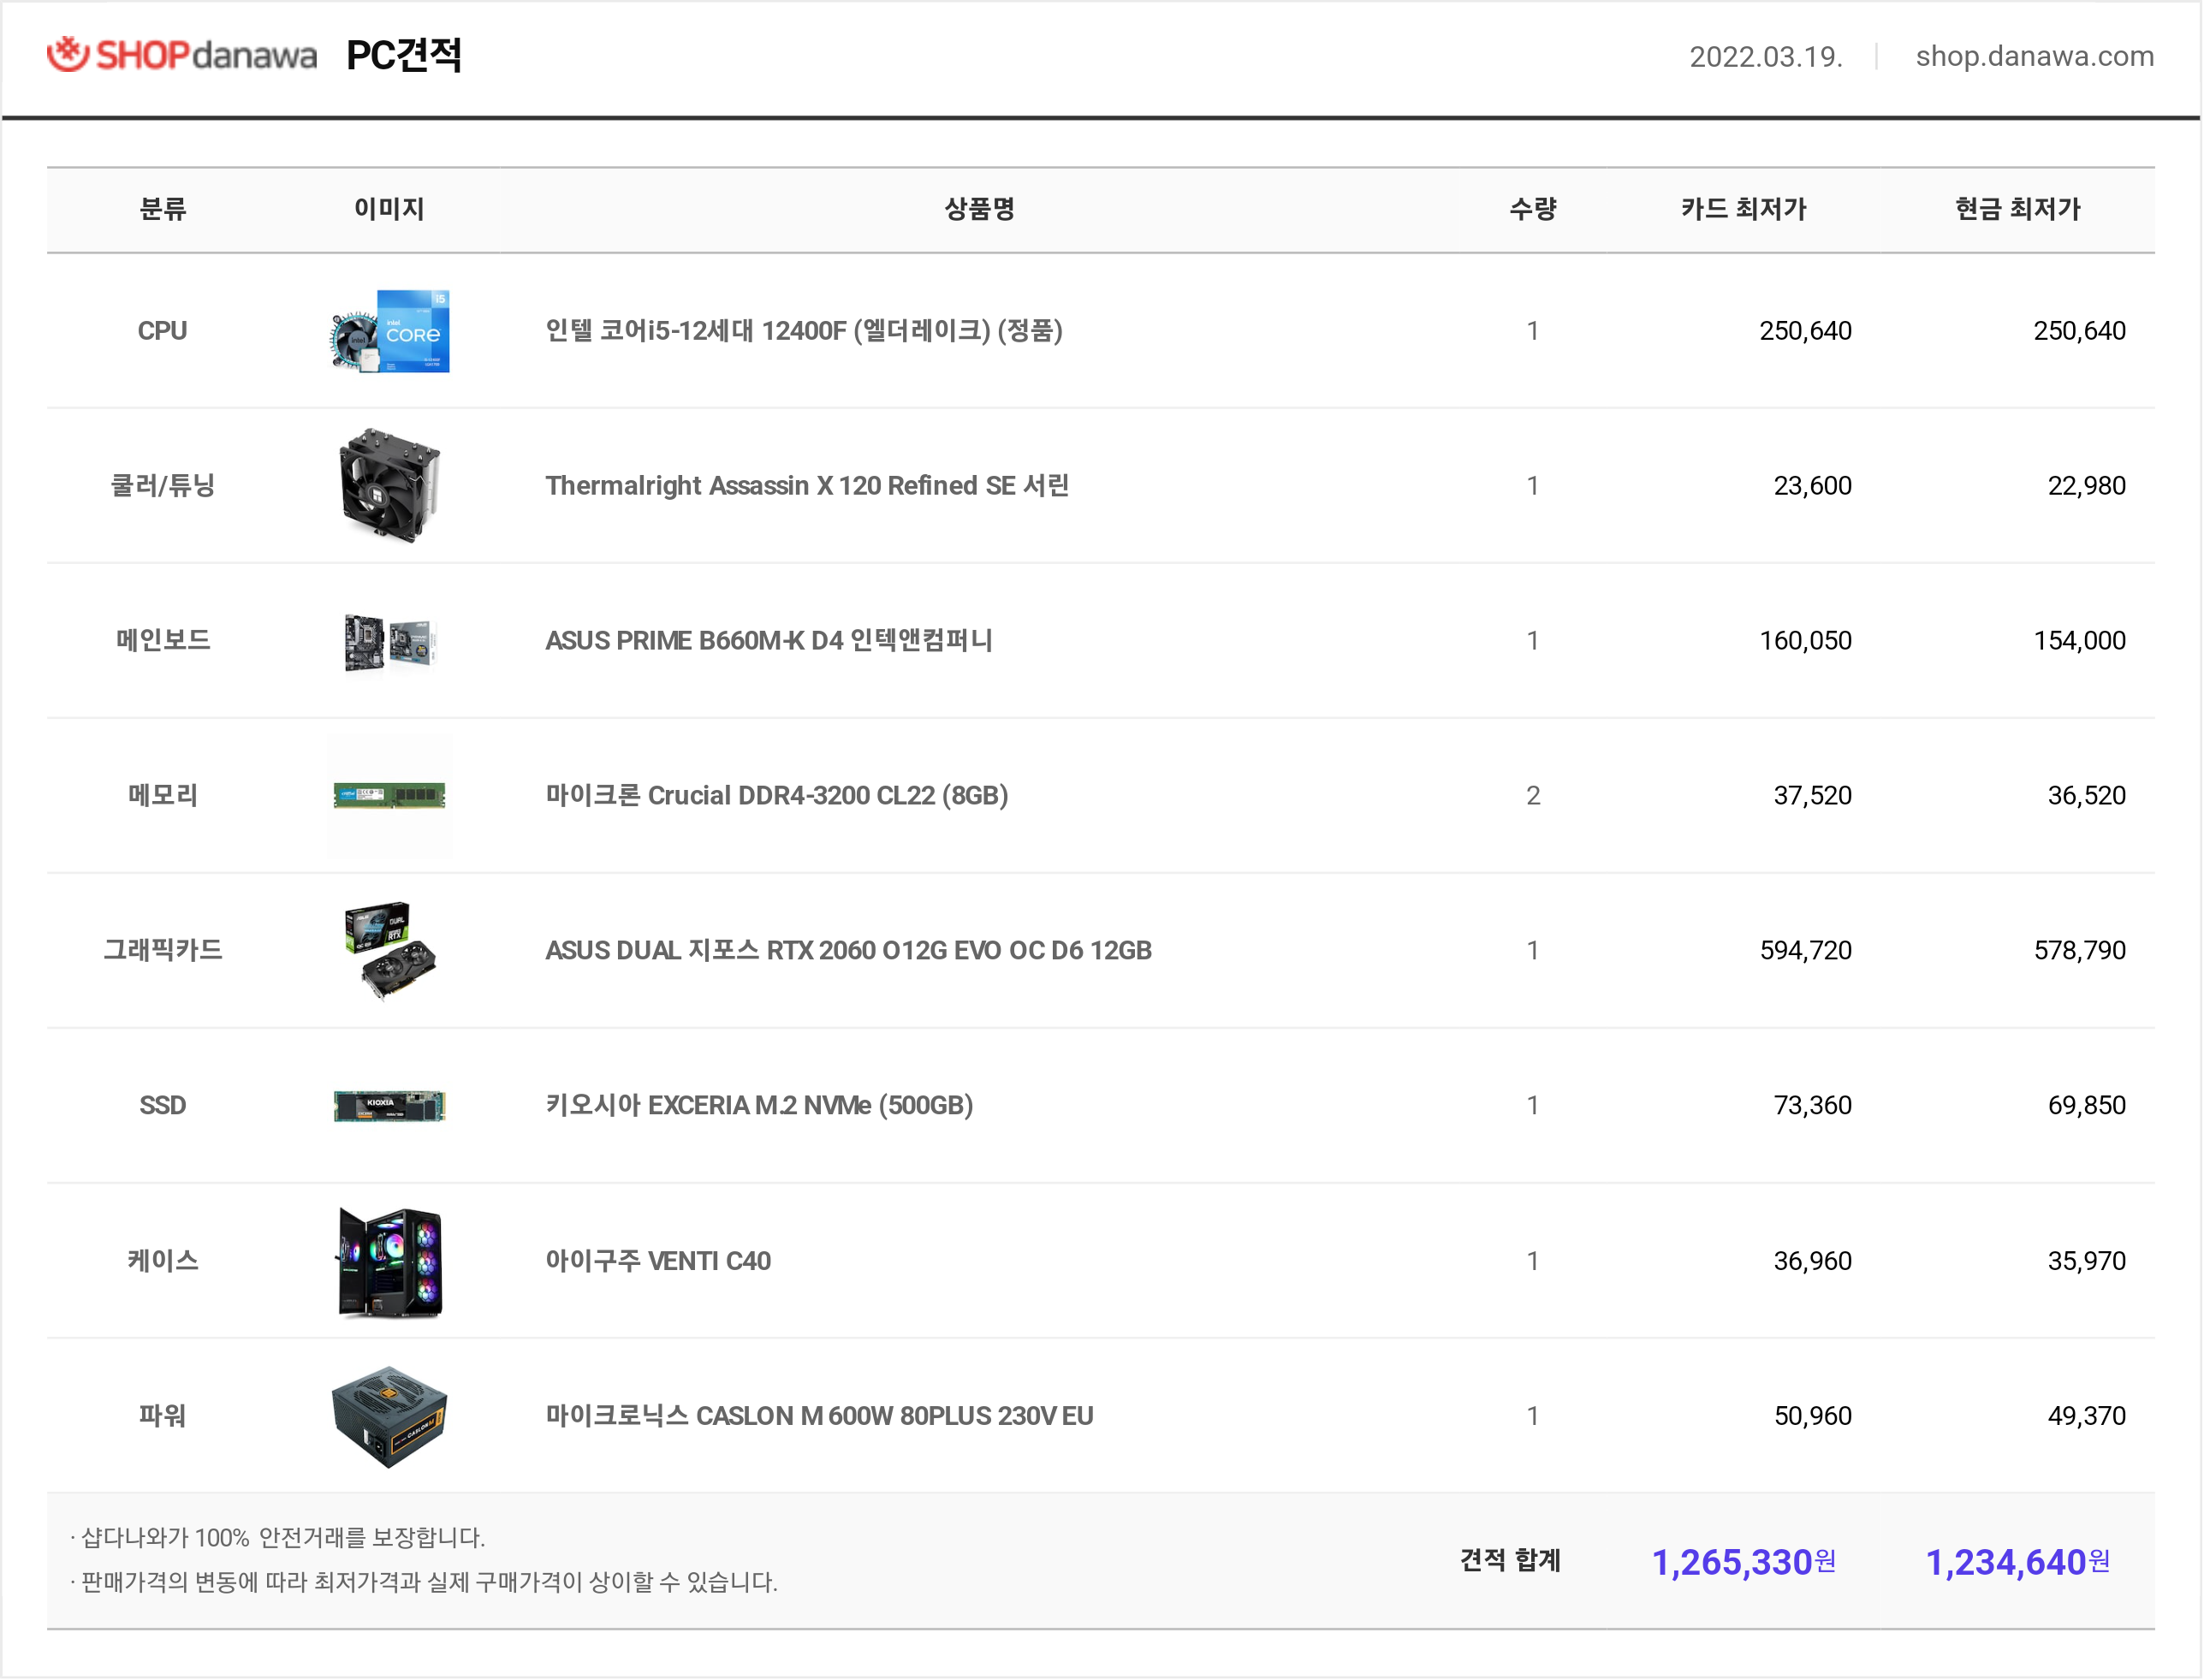This screenshot has width=2204, height=1680.
Task: Click the cooler cash price 22,980
Action: (x=2087, y=486)
